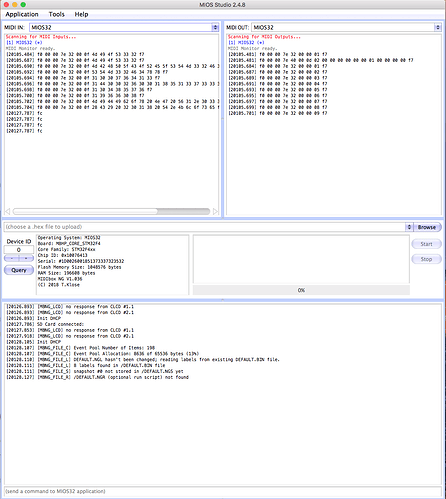Click the "MIDIbox NG V1.036" line

coord(60,279)
